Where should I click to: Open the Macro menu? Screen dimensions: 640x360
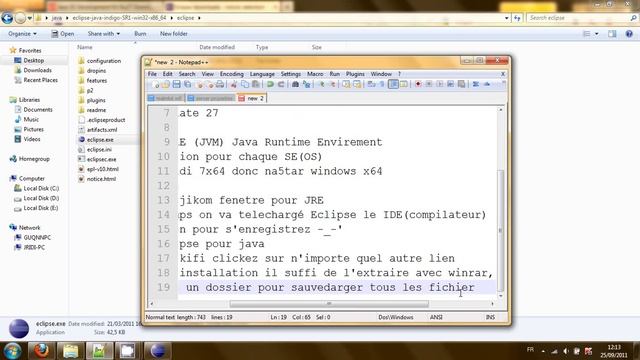click(x=315, y=74)
